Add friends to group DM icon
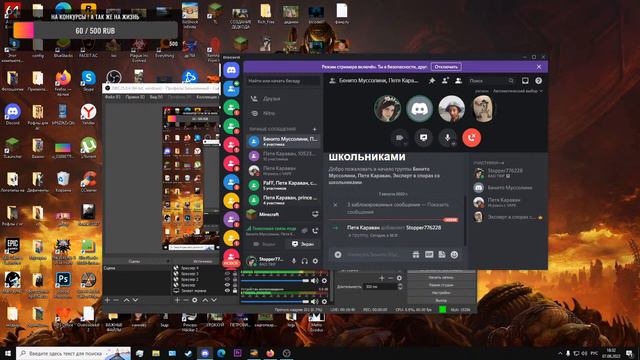 445,81
